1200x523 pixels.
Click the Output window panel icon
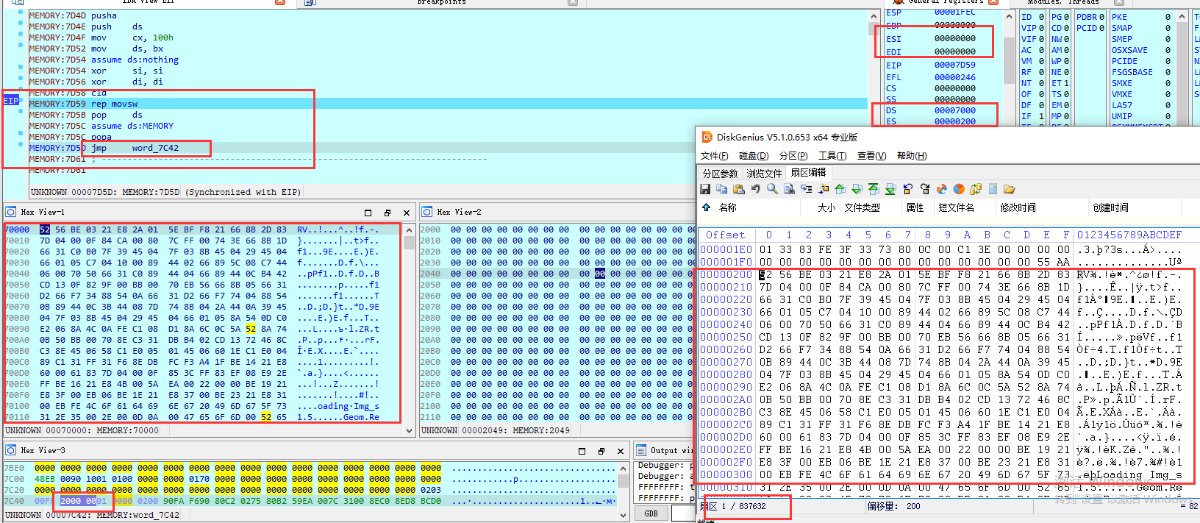pos(641,450)
